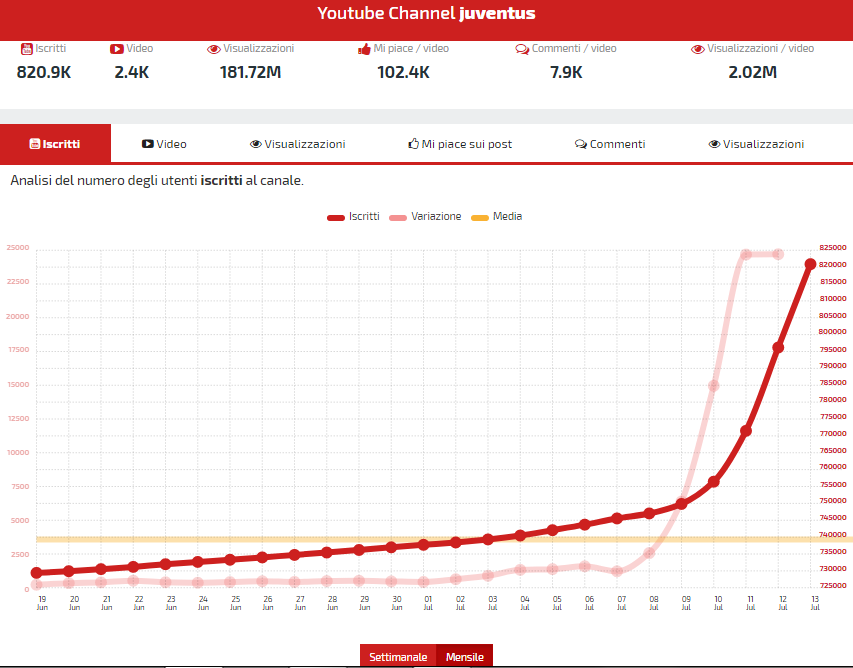Select the Variazione data point for 12 Jul

778,254
